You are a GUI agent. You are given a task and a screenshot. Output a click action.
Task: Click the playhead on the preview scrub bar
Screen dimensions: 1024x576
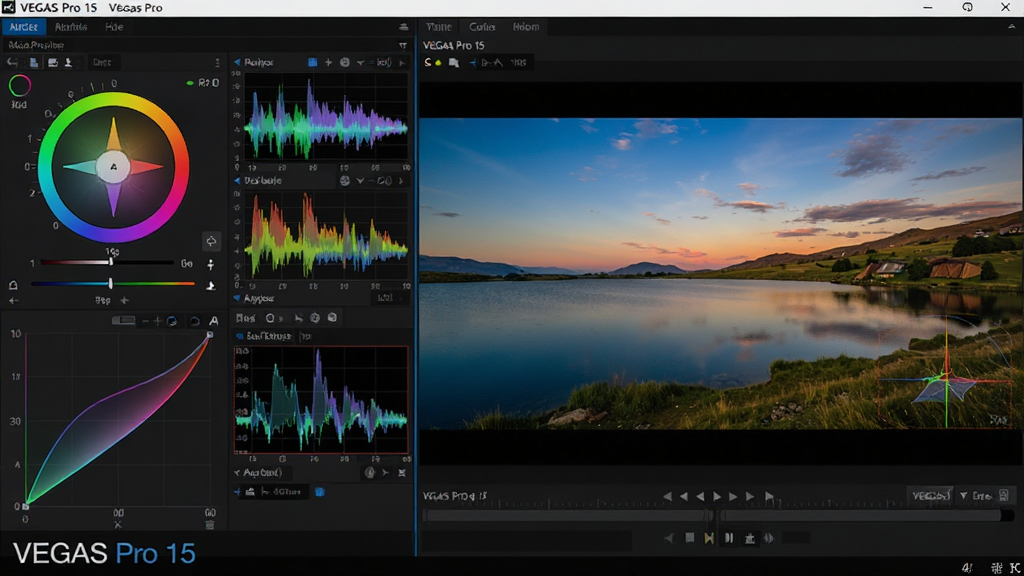coord(713,515)
